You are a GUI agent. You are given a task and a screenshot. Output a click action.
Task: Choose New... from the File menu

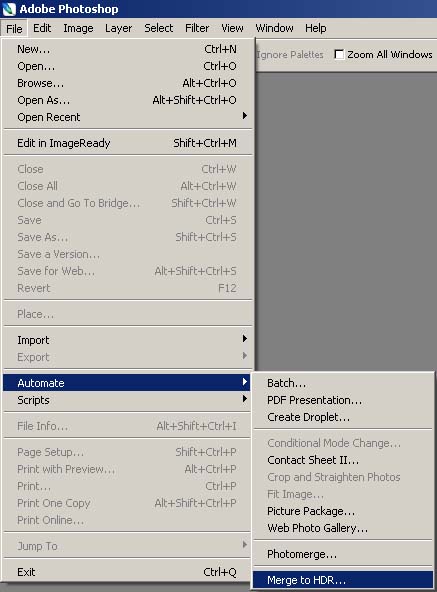coord(127,49)
